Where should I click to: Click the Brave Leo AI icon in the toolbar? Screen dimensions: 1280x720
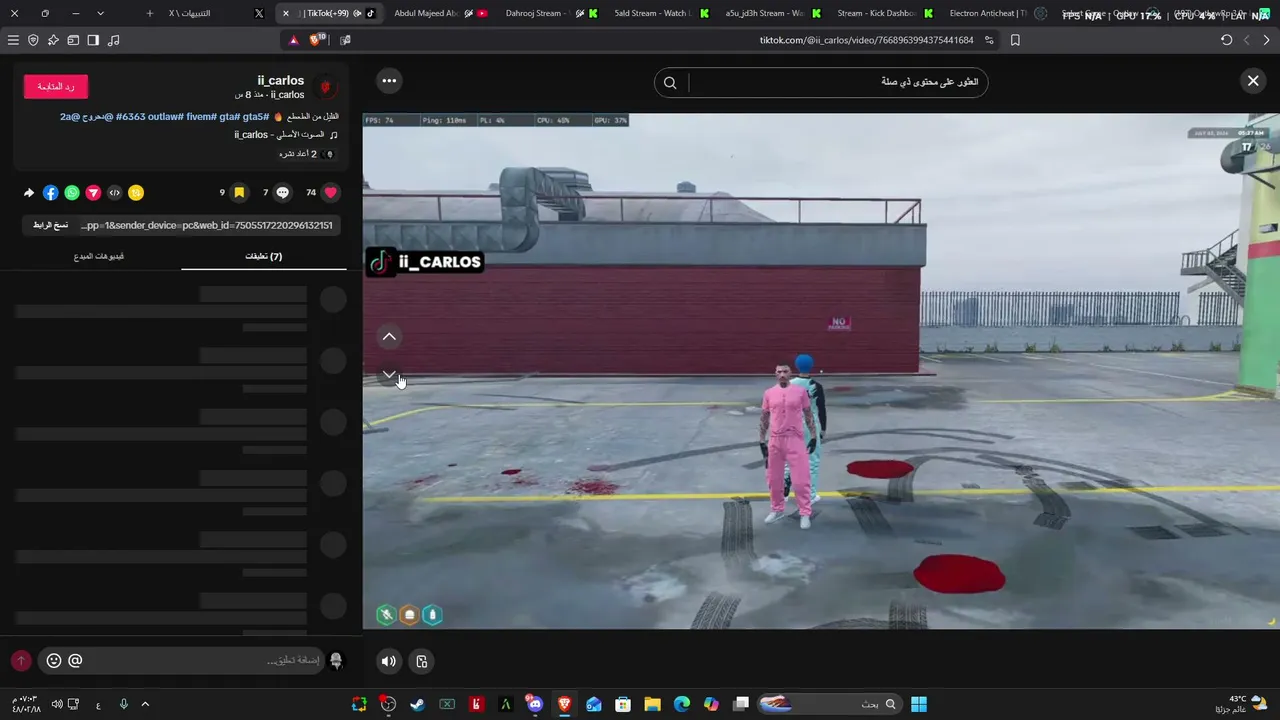53,40
